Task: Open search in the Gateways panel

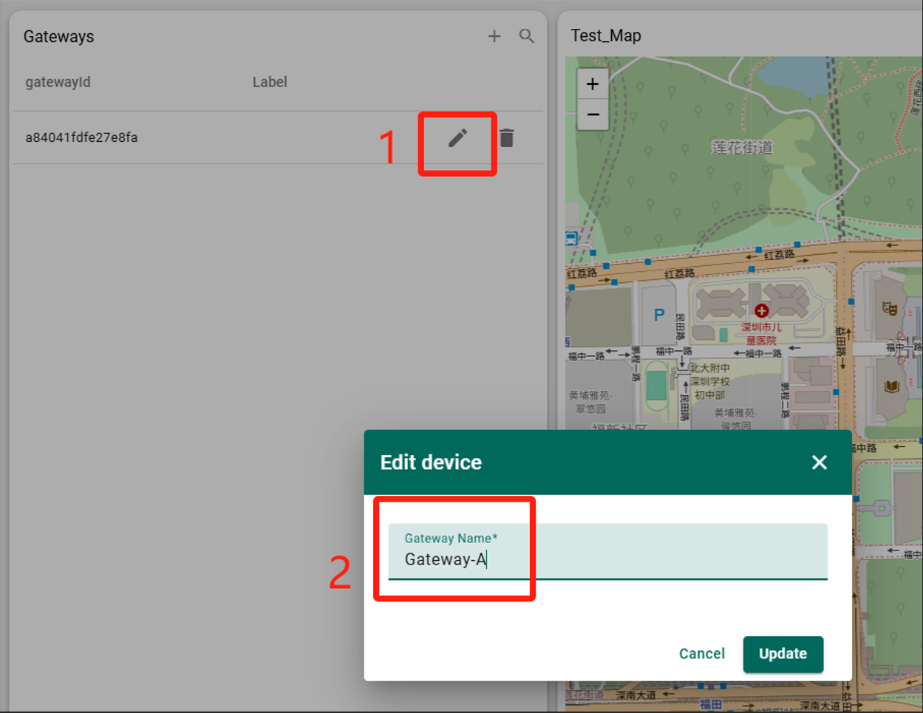Action: click(x=526, y=37)
